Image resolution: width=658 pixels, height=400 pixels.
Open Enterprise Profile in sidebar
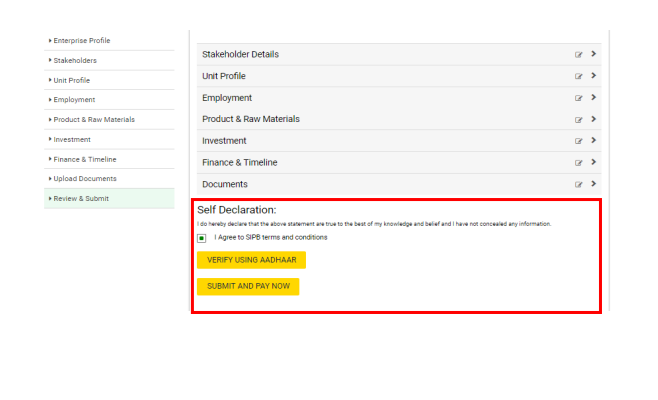(82, 41)
